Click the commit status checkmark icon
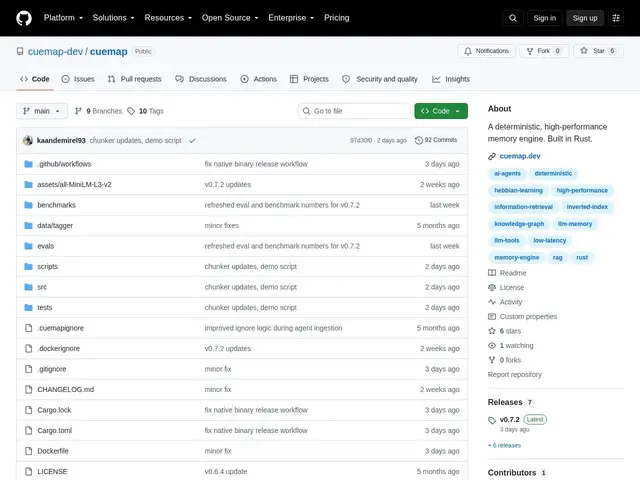This screenshot has width=640, height=480. coord(192,140)
